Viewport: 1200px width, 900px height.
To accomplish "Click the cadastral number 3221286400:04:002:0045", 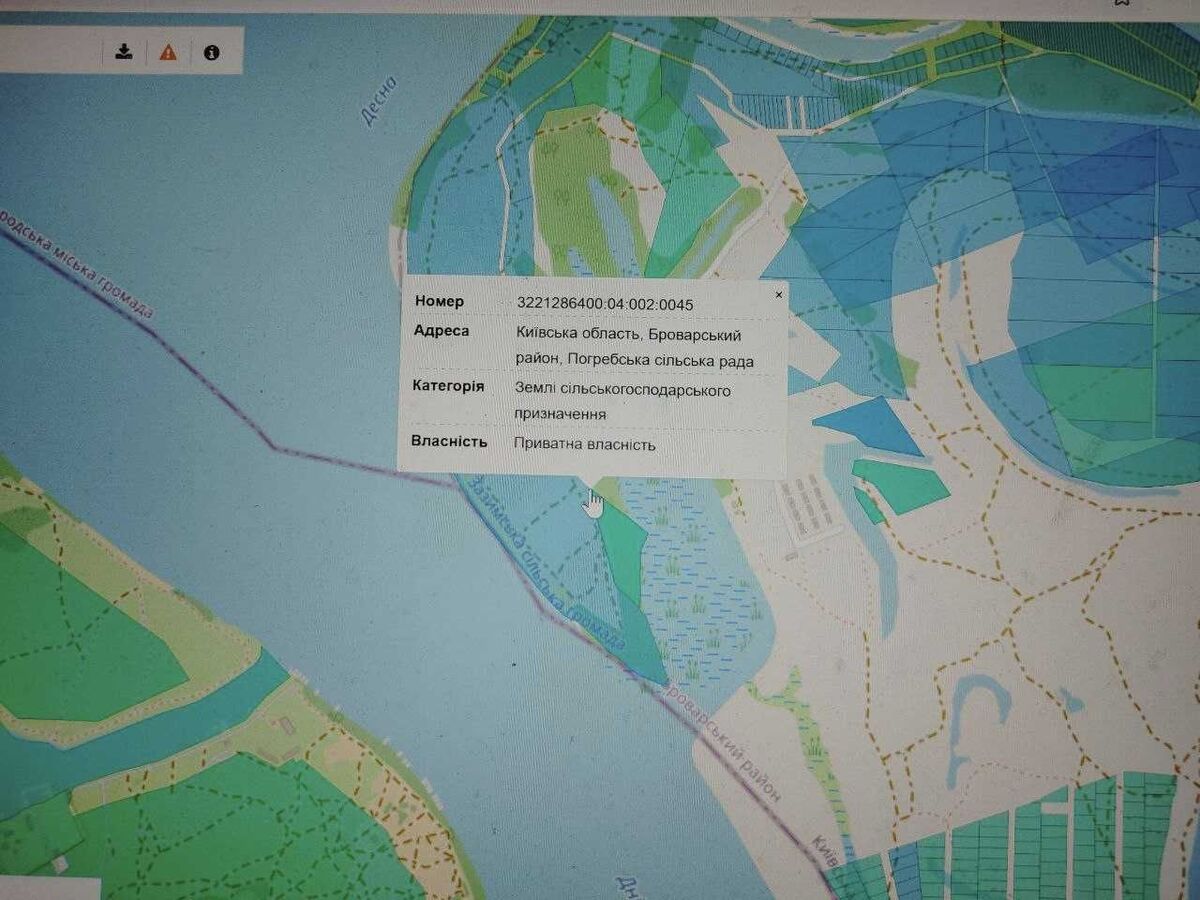I will (x=605, y=304).
